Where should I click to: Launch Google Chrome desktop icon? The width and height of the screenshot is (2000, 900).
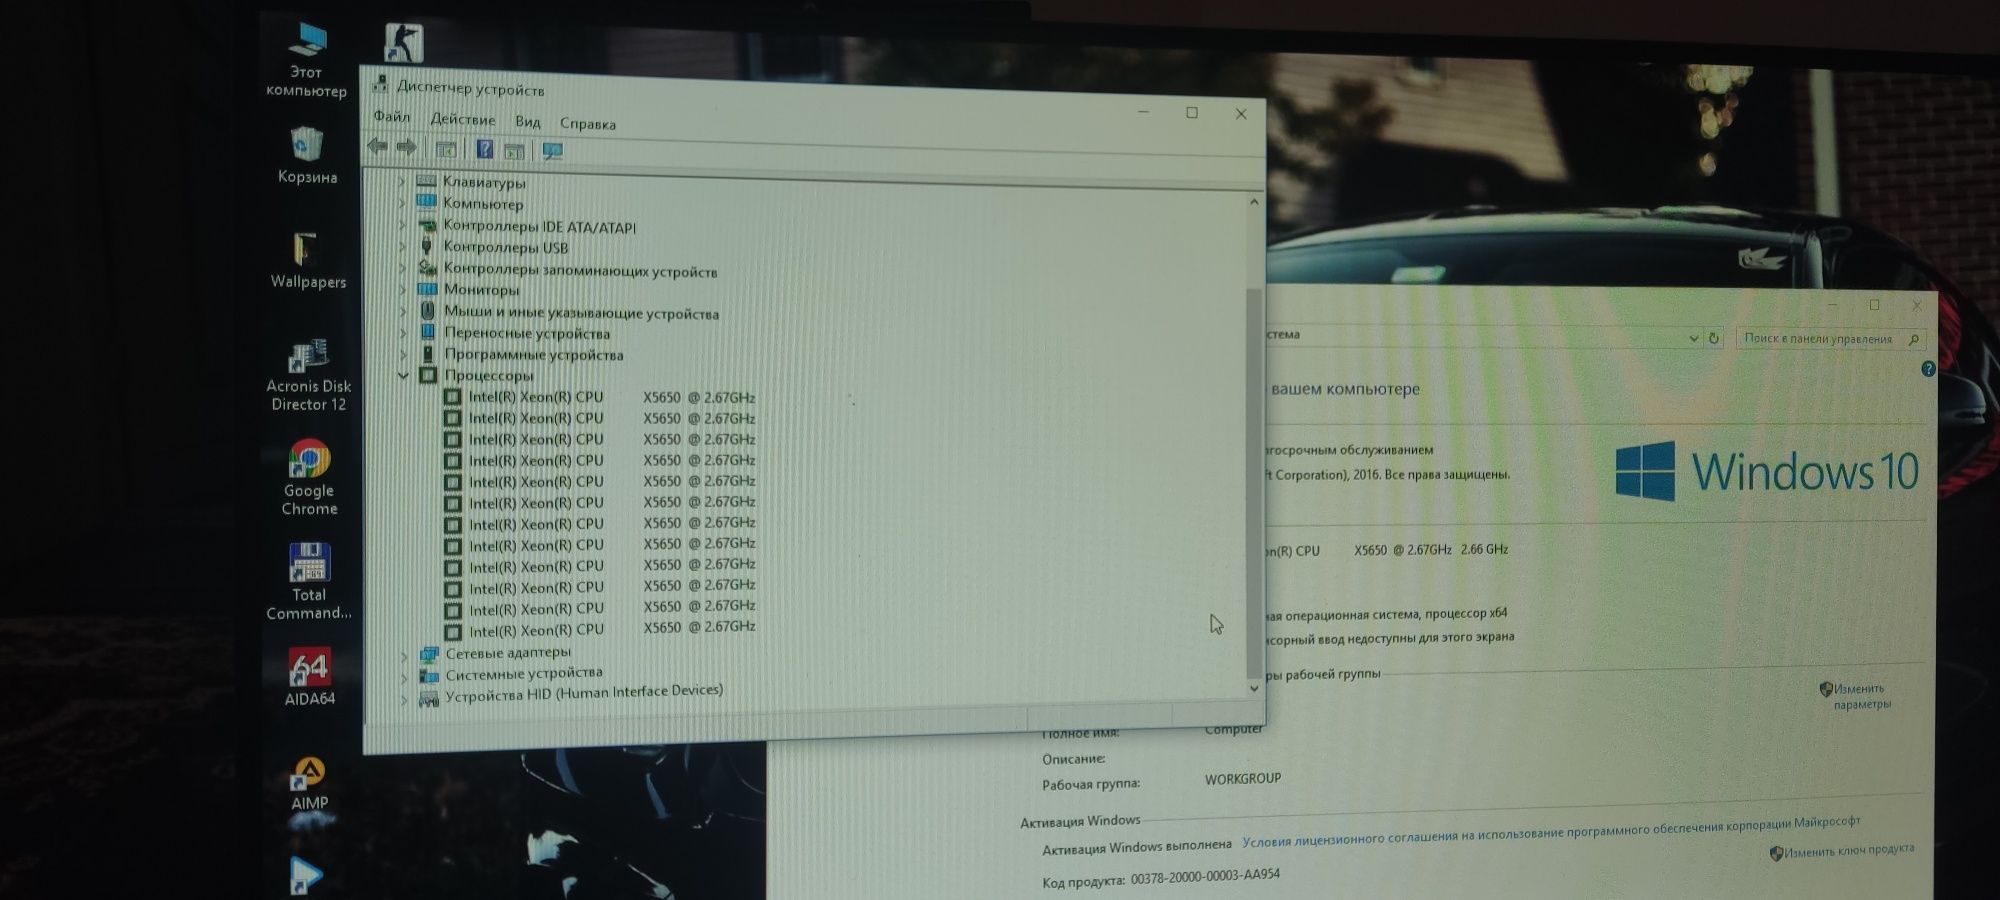[x=309, y=478]
